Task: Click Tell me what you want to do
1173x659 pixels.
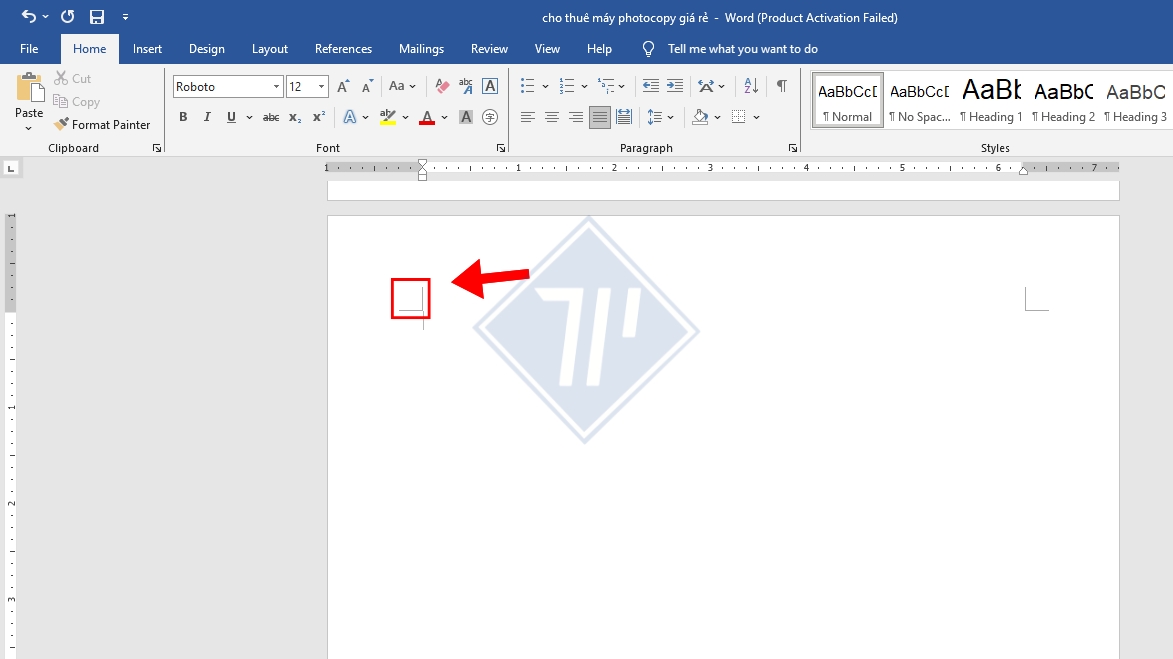Action: [x=742, y=49]
